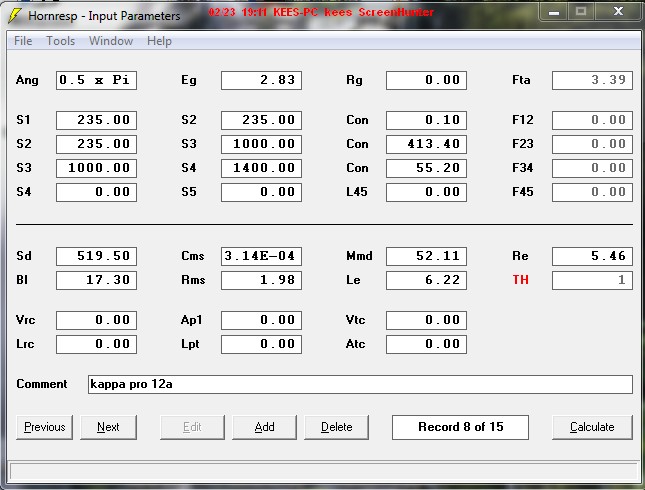This screenshot has height=490, width=645.
Task: Click the red TH label
Action: (520, 280)
